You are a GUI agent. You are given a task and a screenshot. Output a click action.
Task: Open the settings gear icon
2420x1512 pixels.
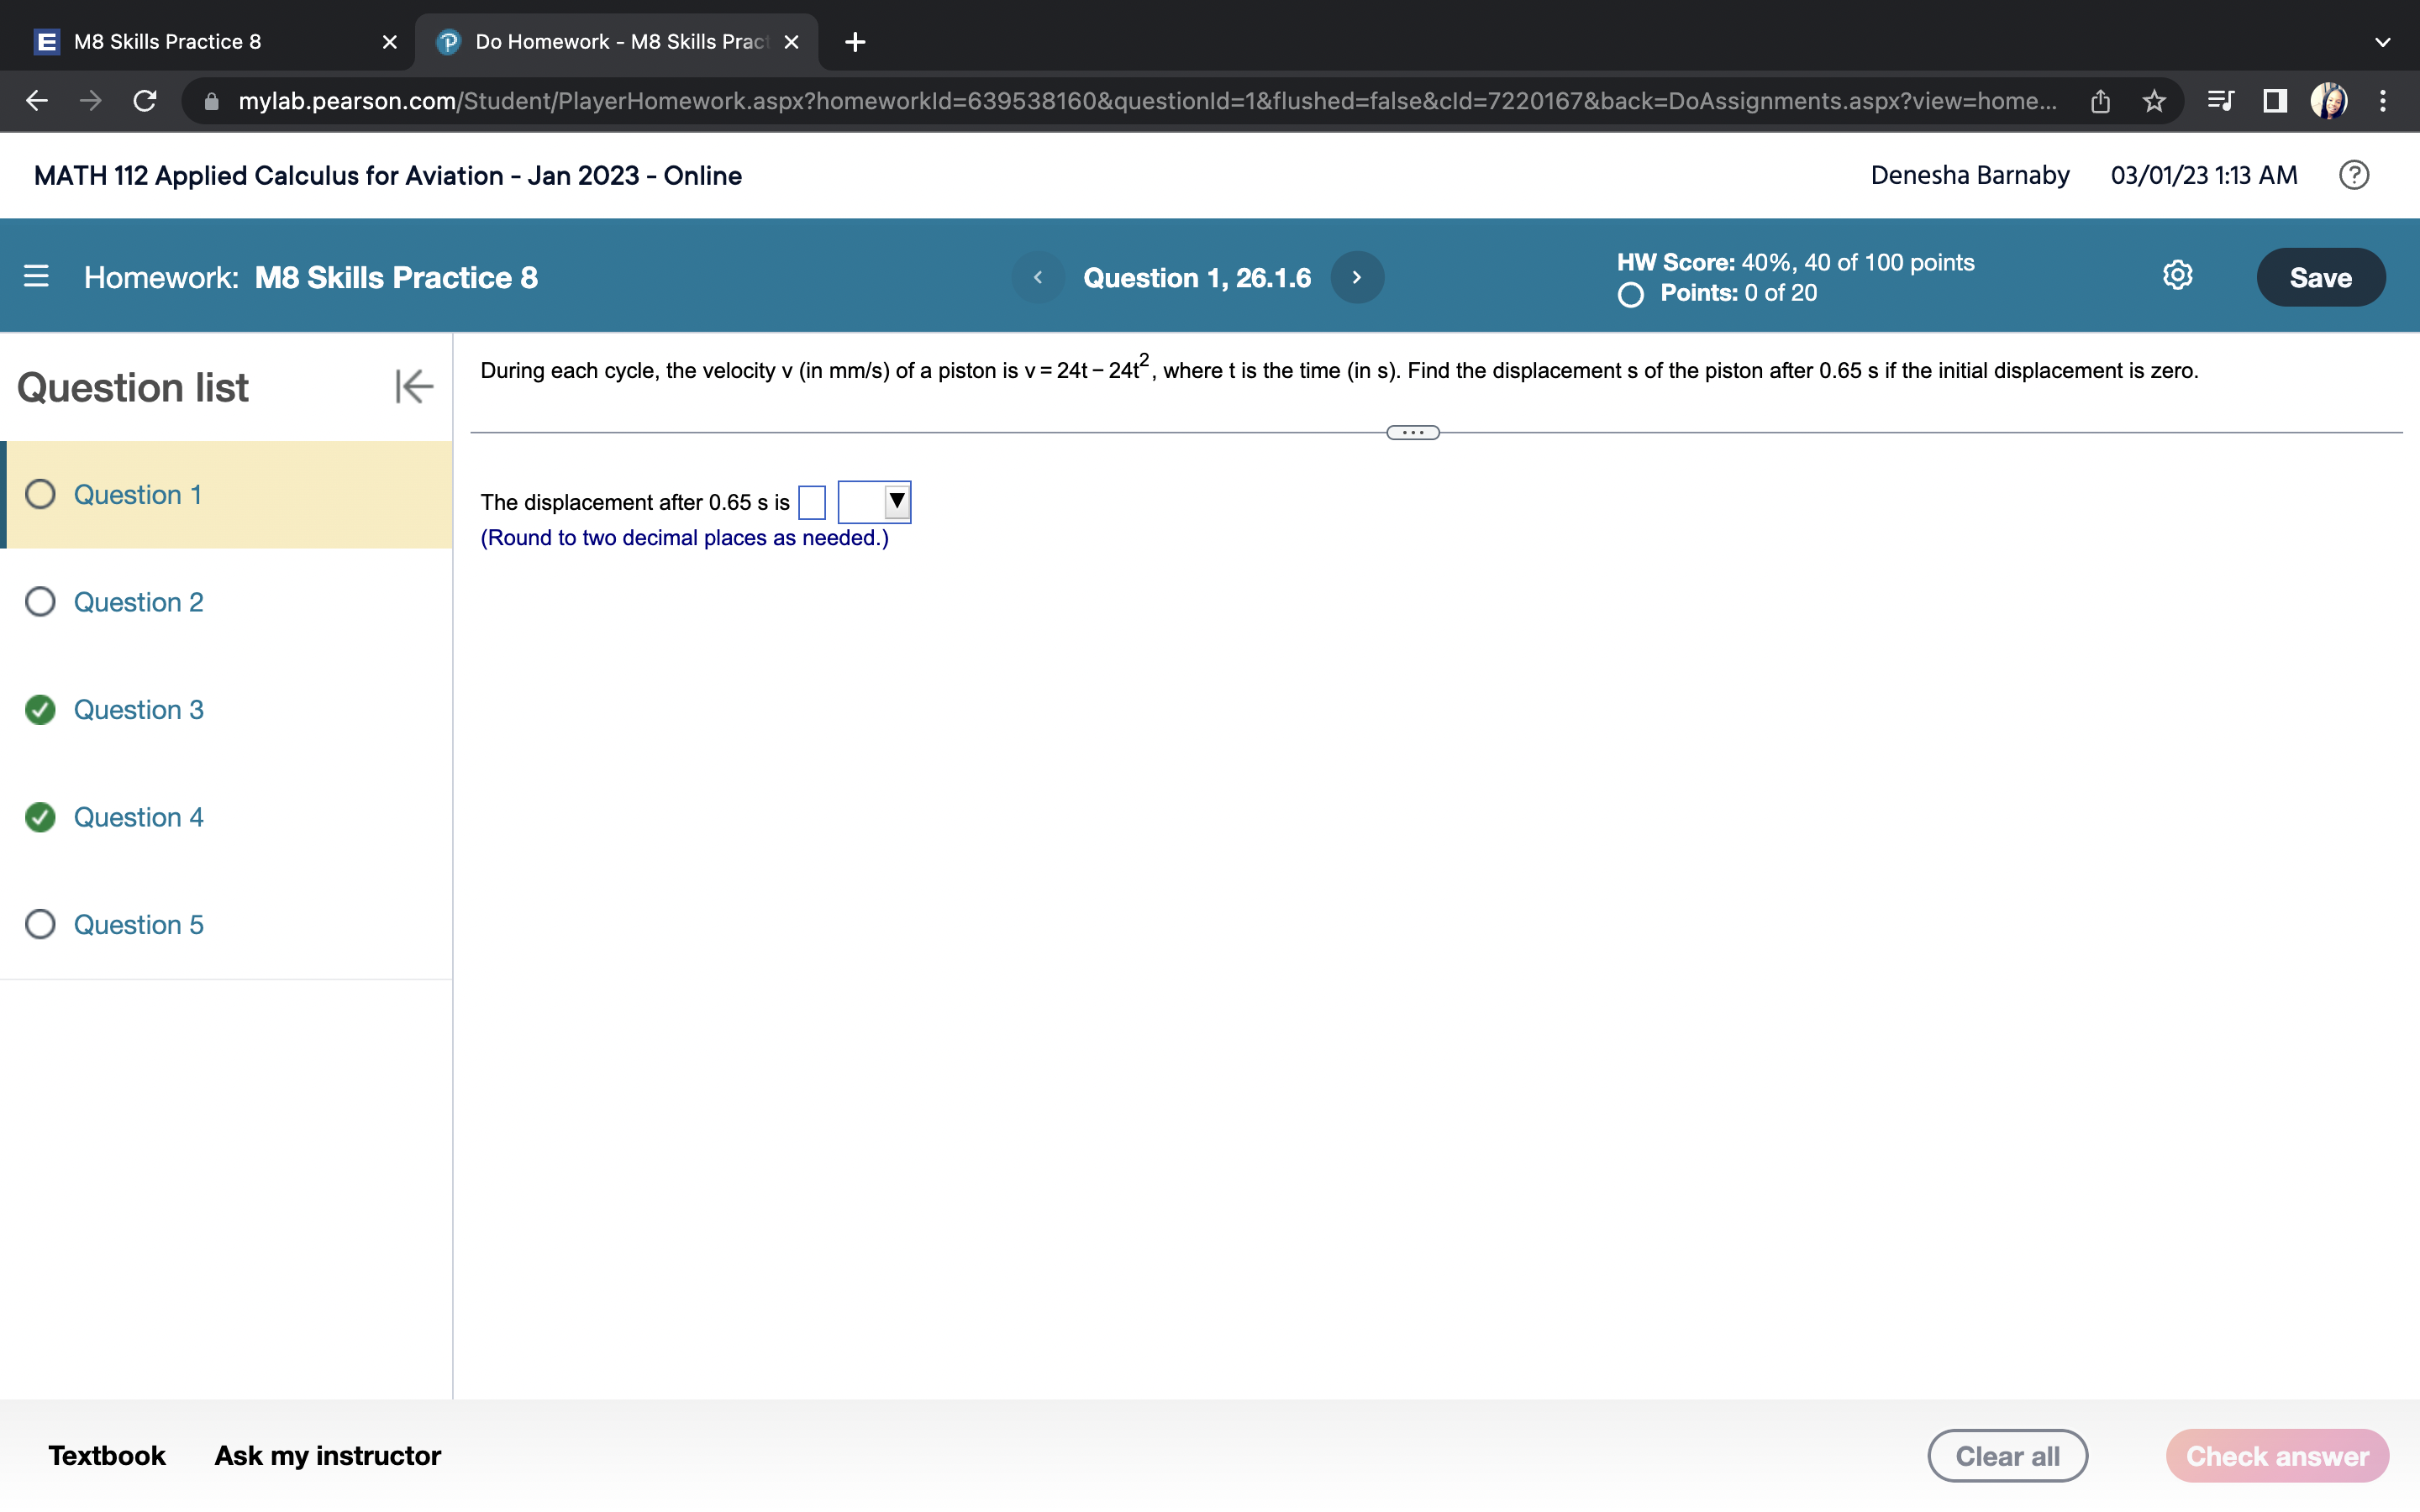coord(2177,275)
